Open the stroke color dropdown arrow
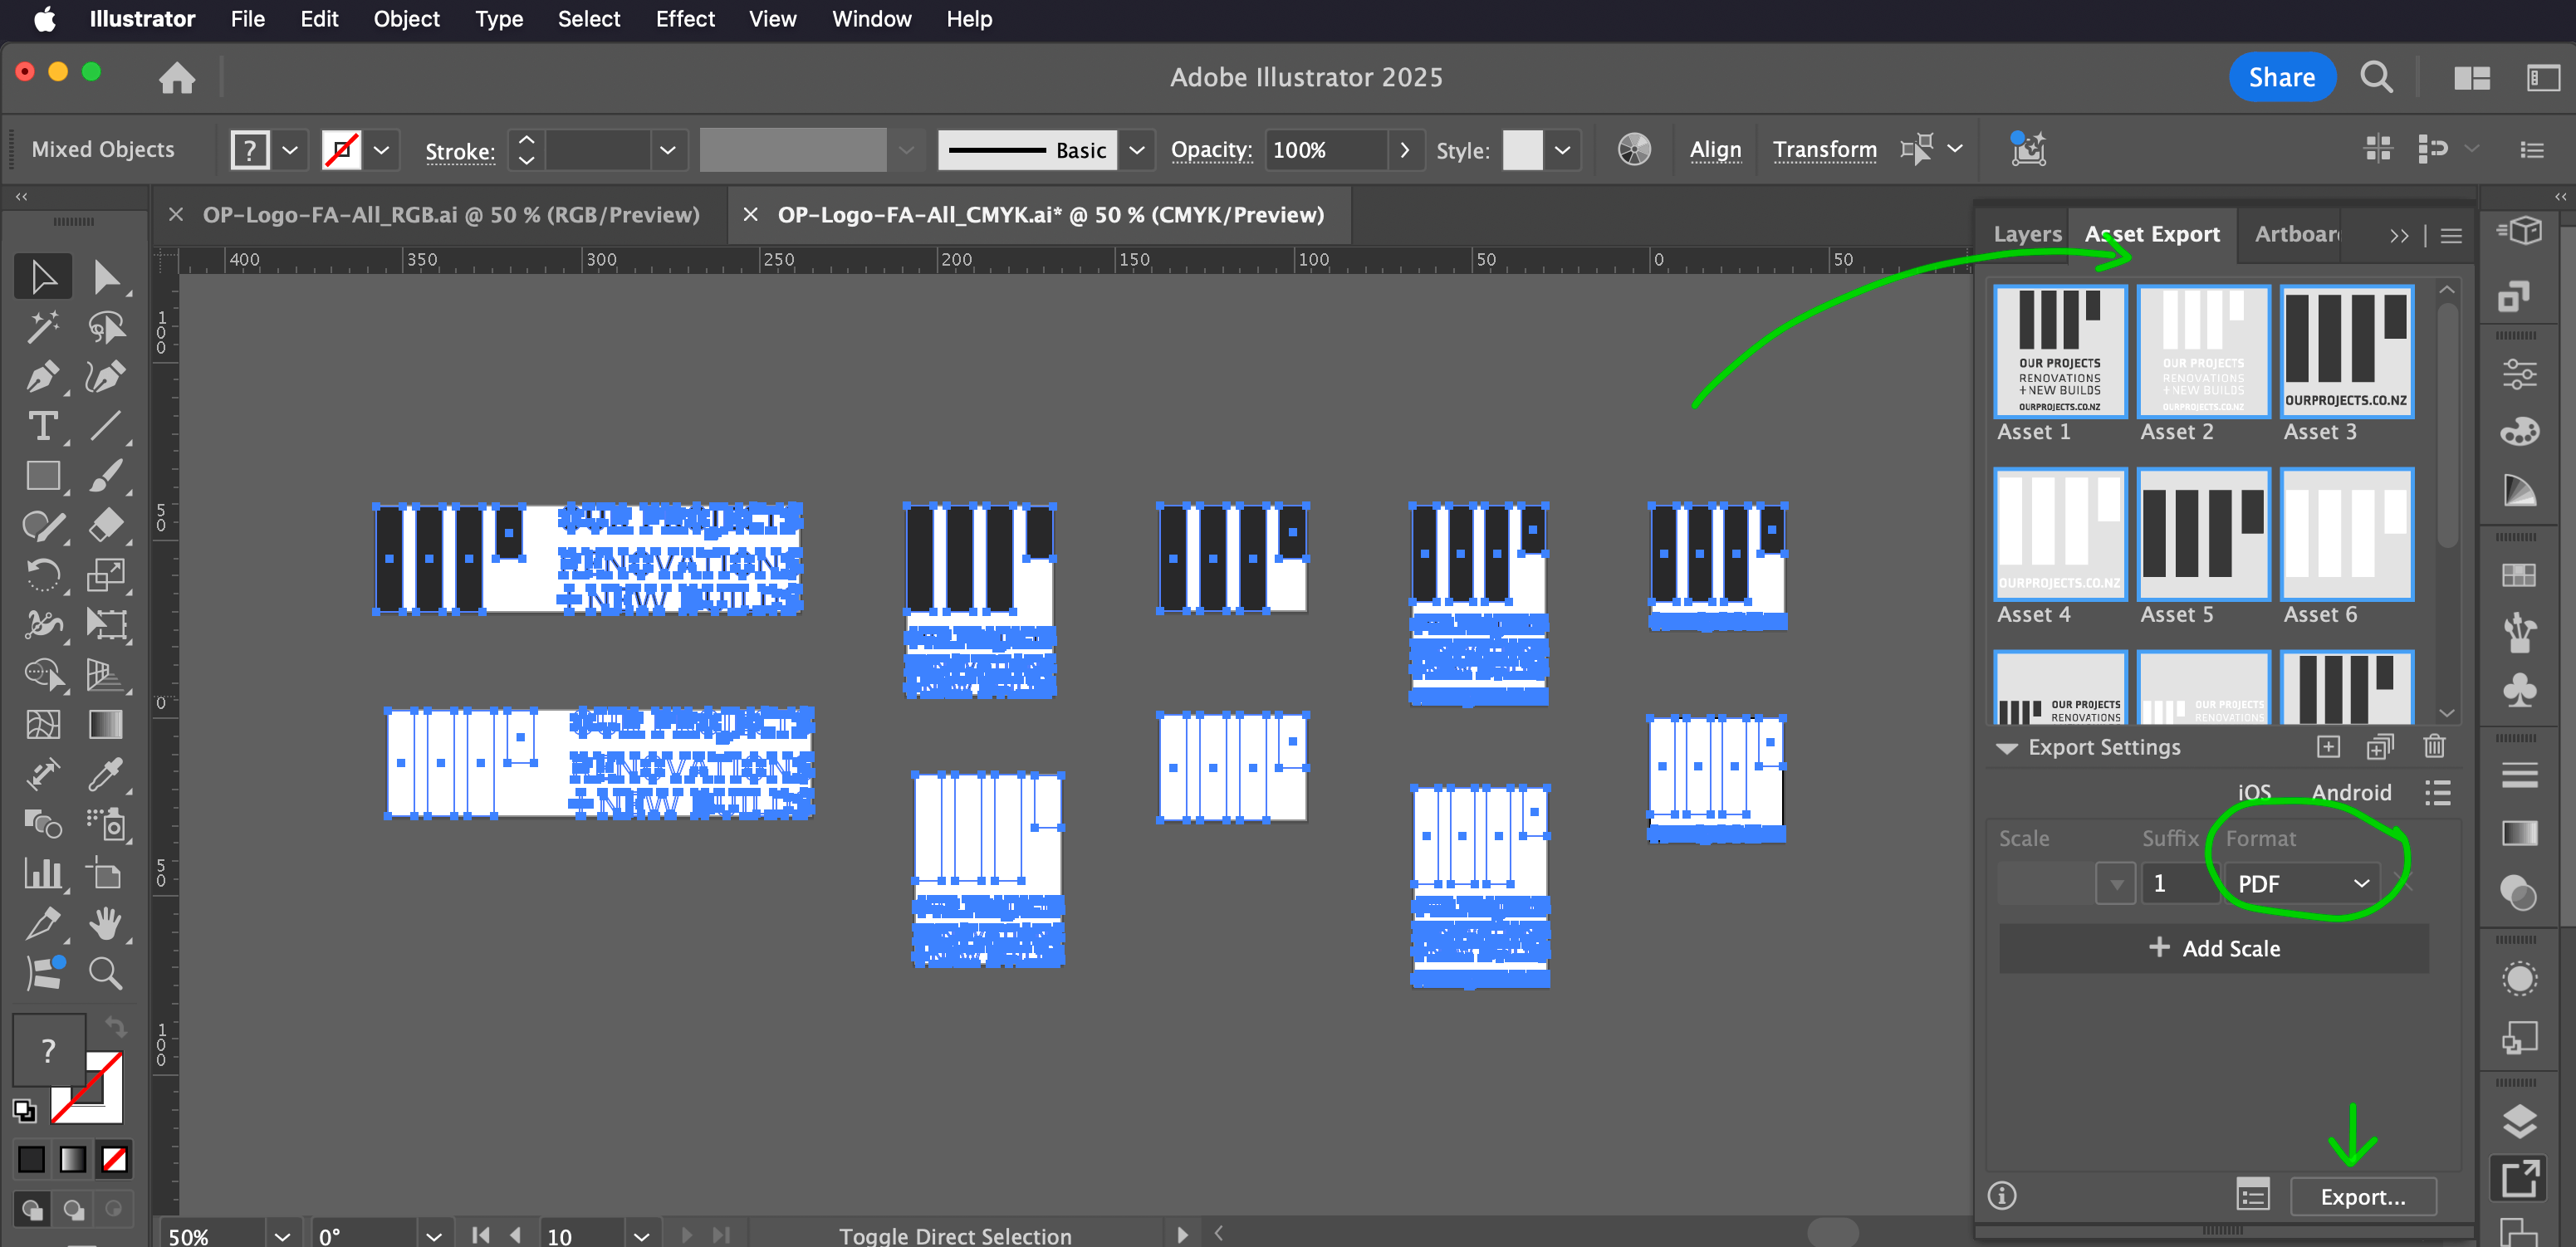Viewport: 2576px width, 1247px height. (x=381, y=150)
